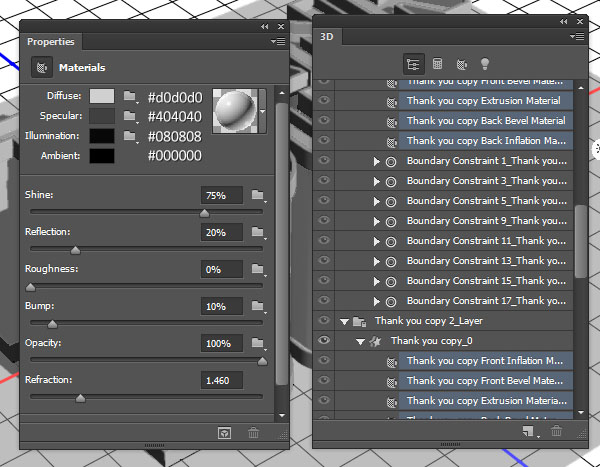Filter 3D panel by lights

point(484,64)
